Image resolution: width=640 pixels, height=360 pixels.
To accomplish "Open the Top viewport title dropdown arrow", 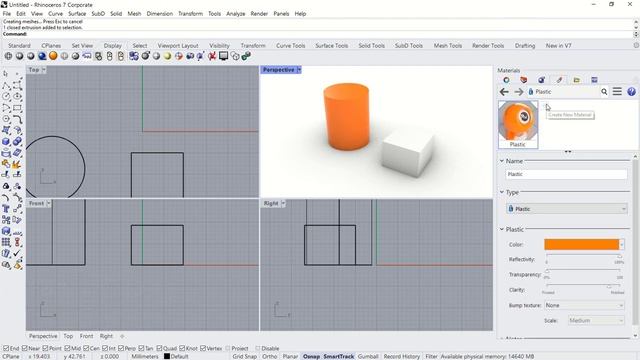I will [x=44, y=70].
